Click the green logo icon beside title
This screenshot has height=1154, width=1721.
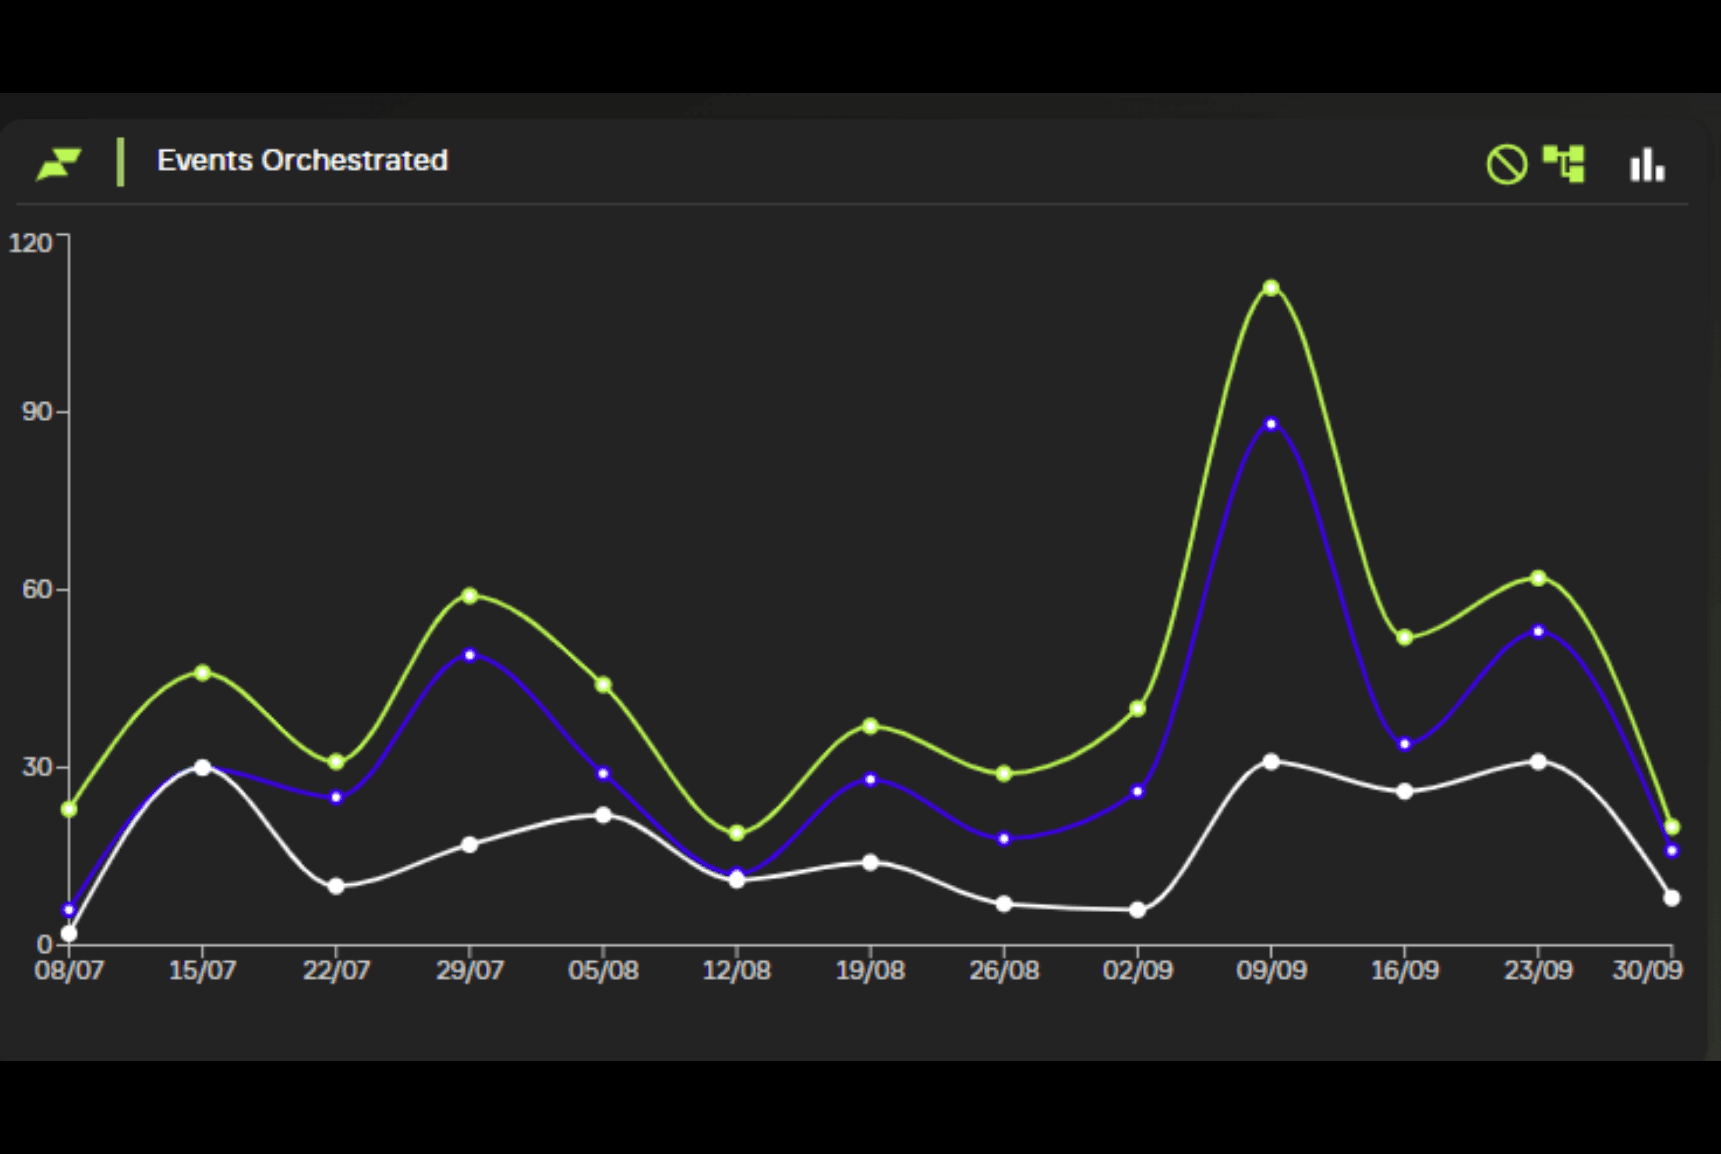pyautogui.click(x=59, y=163)
